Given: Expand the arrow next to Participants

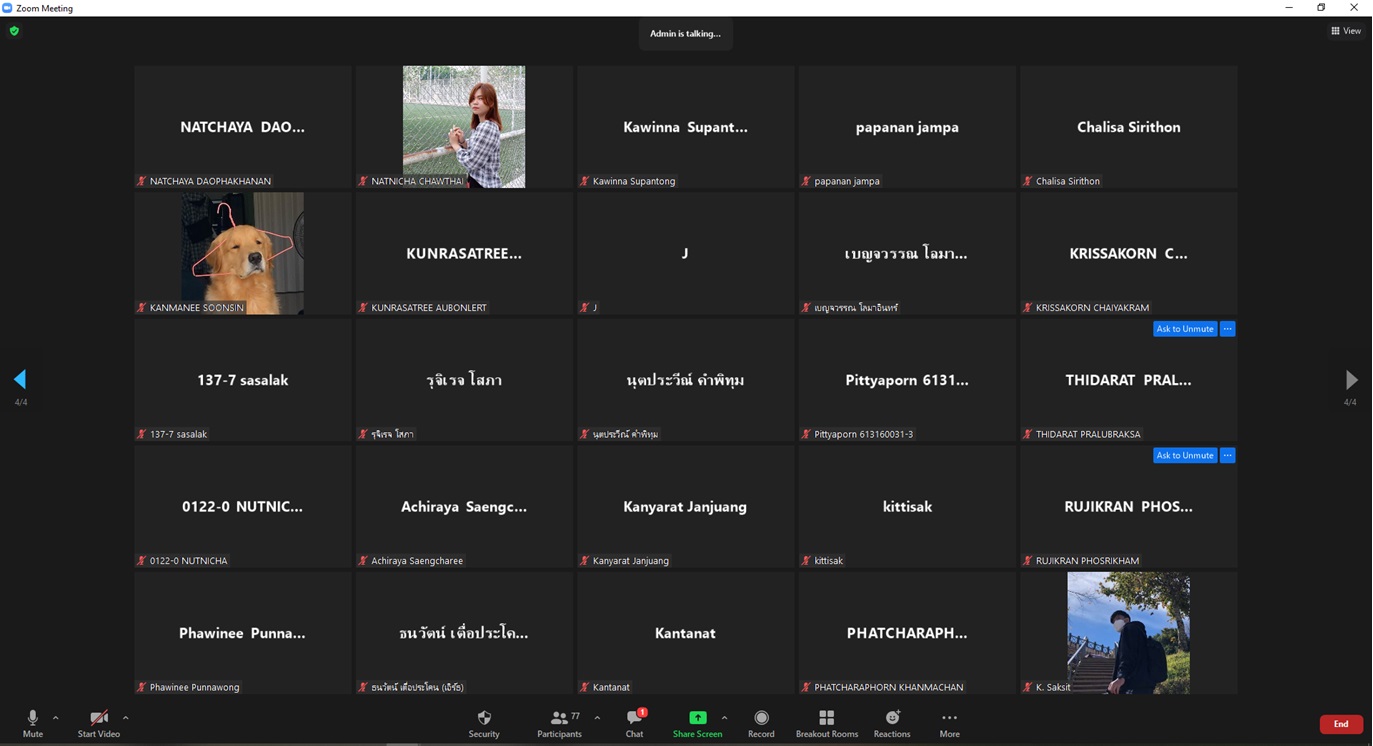Looking at the screenshot, I should [597, 717].
